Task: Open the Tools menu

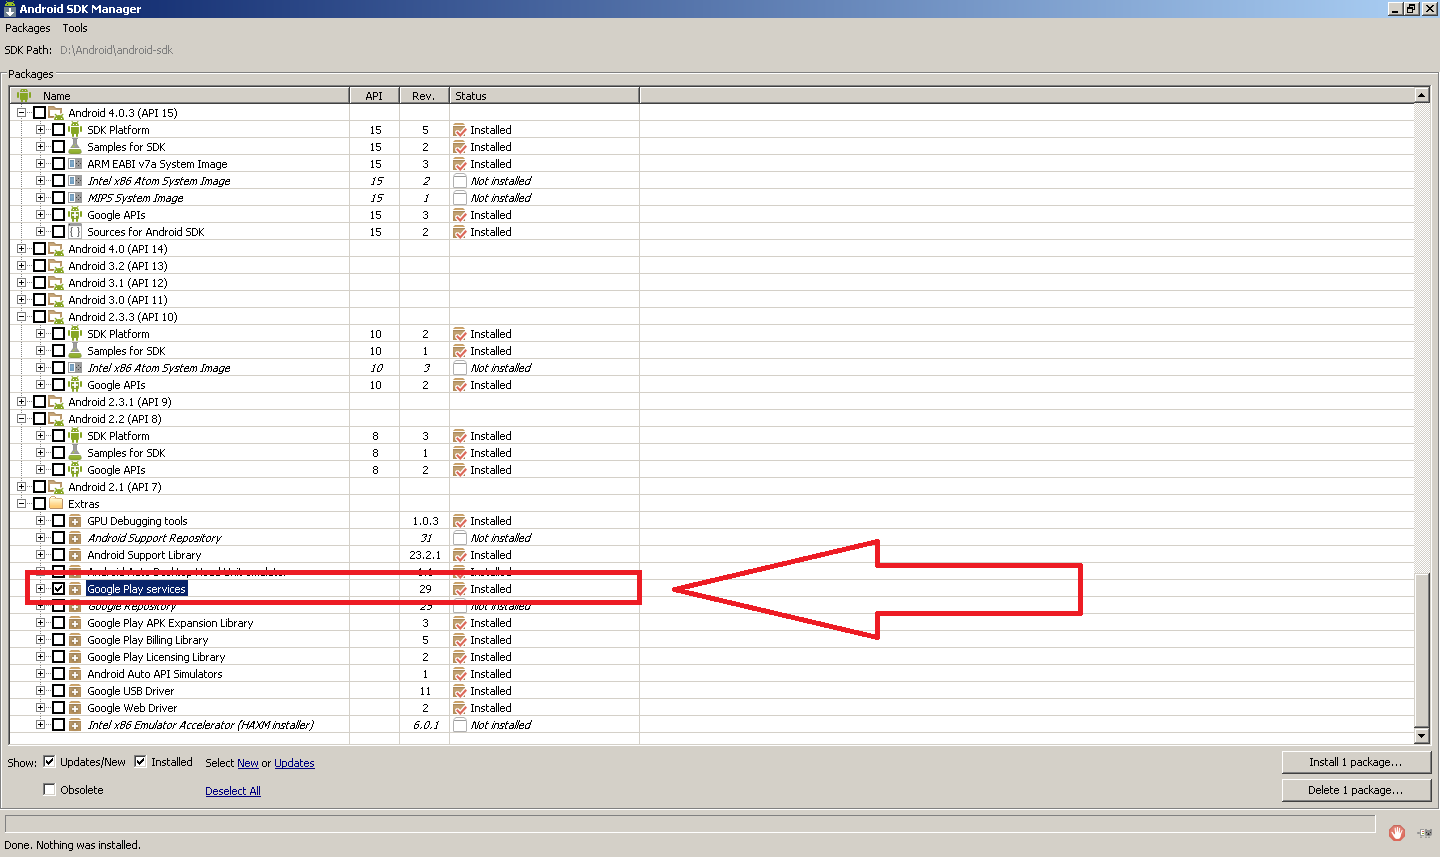Action: pos(75,28)
